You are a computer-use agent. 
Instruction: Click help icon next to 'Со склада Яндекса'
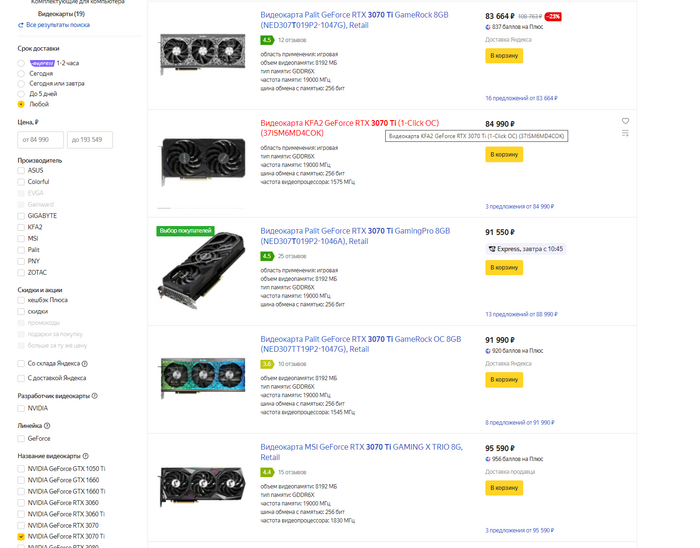[84, 364]
